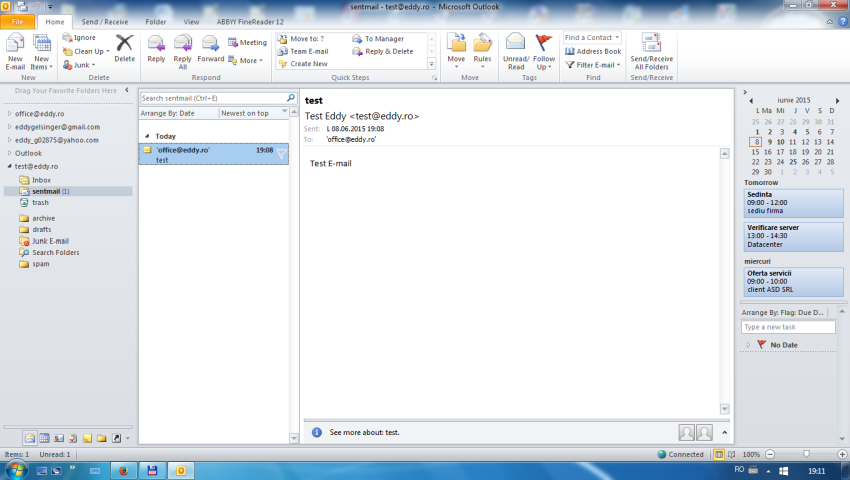Open the File tab
850x480 pixels.
click(x=17, y=22)
